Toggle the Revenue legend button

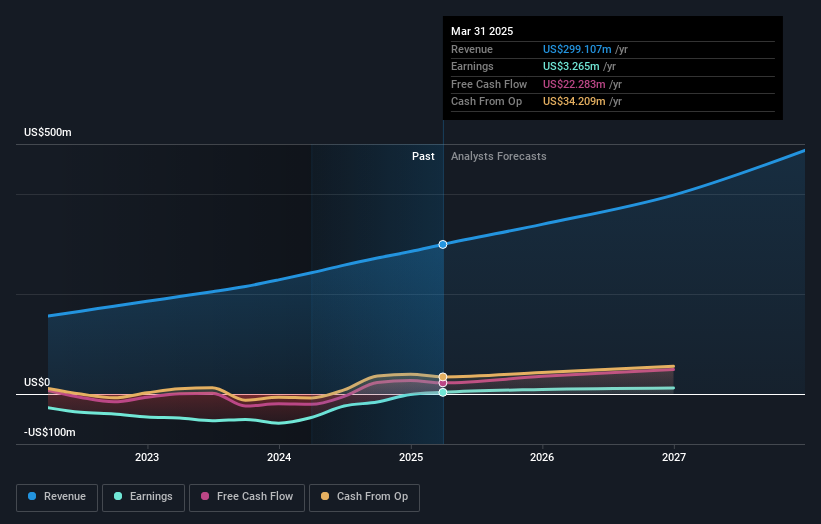click(57, 497)
